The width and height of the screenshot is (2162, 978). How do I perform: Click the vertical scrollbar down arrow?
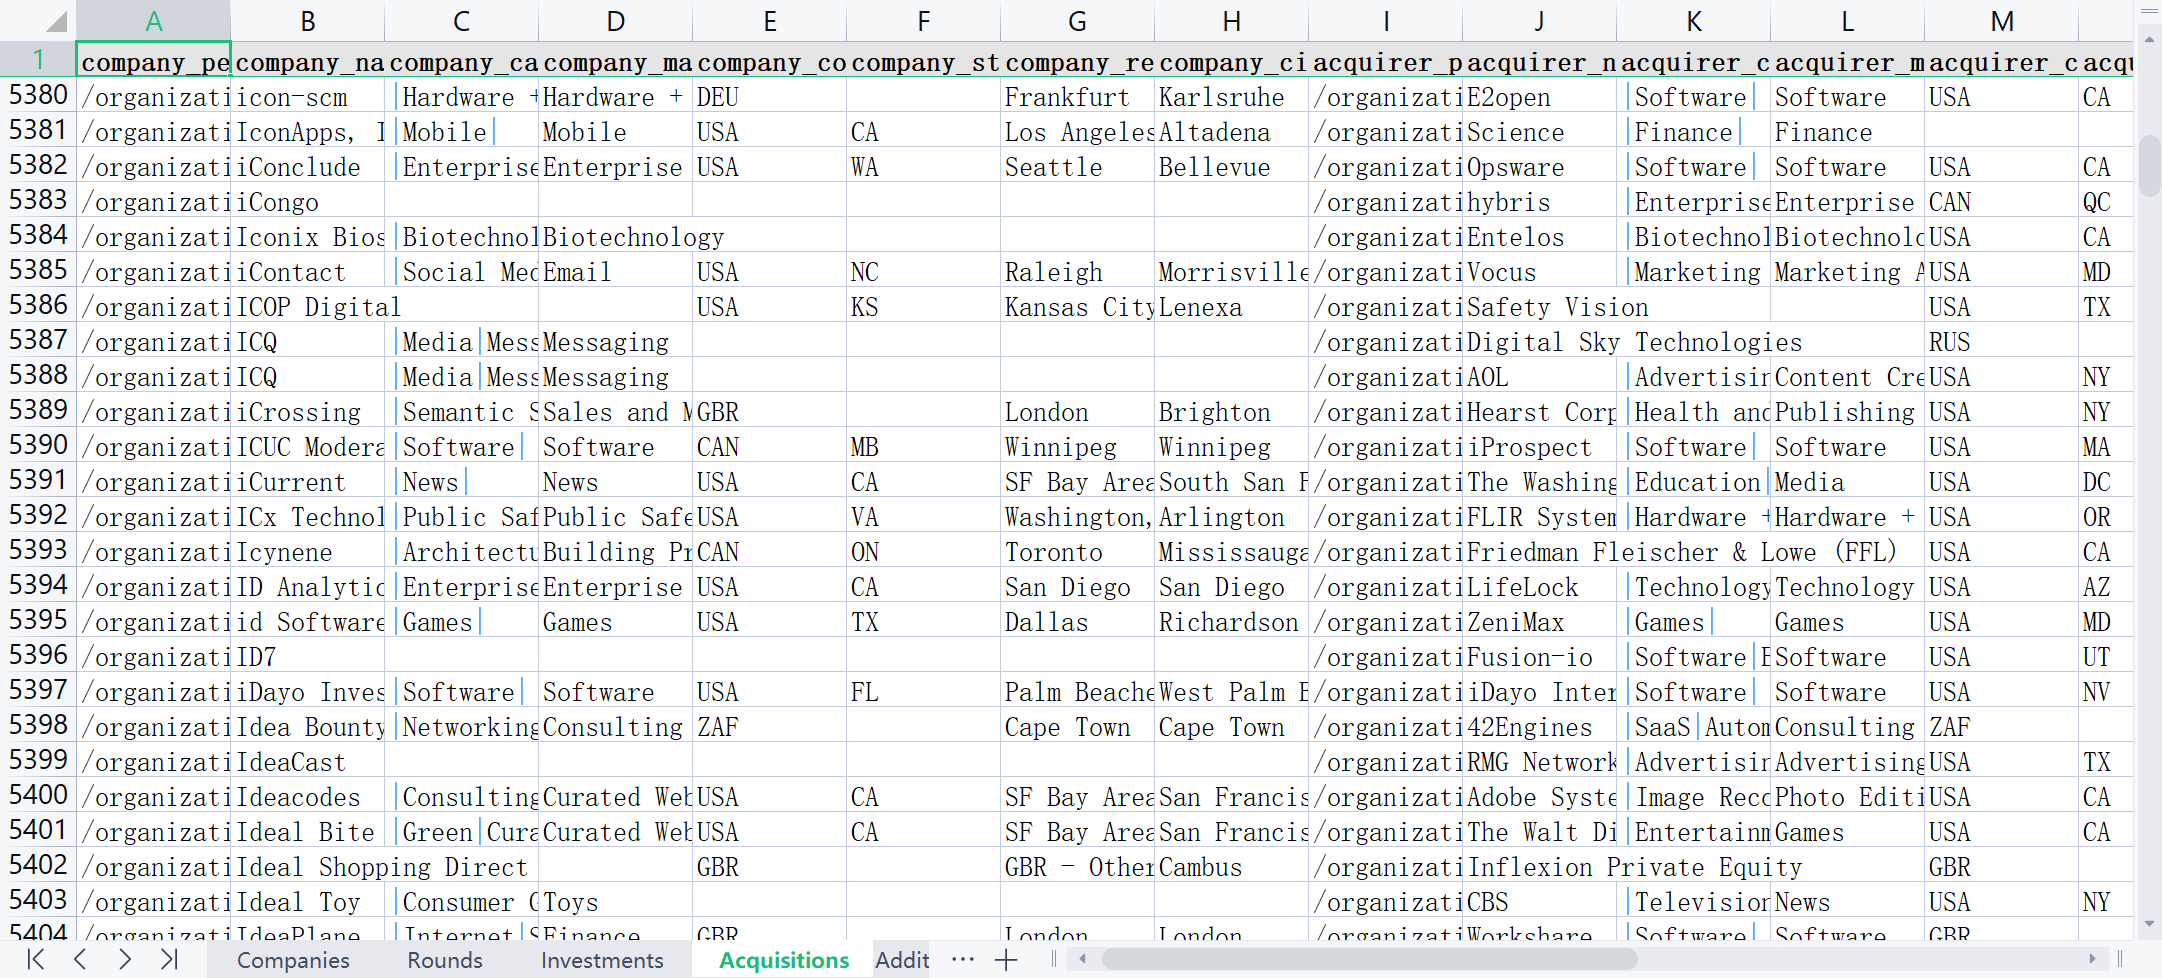2149,924
